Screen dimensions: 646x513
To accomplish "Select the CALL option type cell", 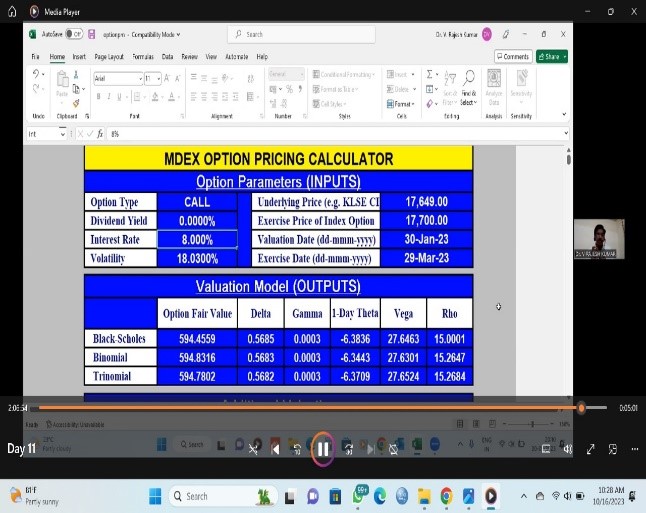I will coord(197,202).
